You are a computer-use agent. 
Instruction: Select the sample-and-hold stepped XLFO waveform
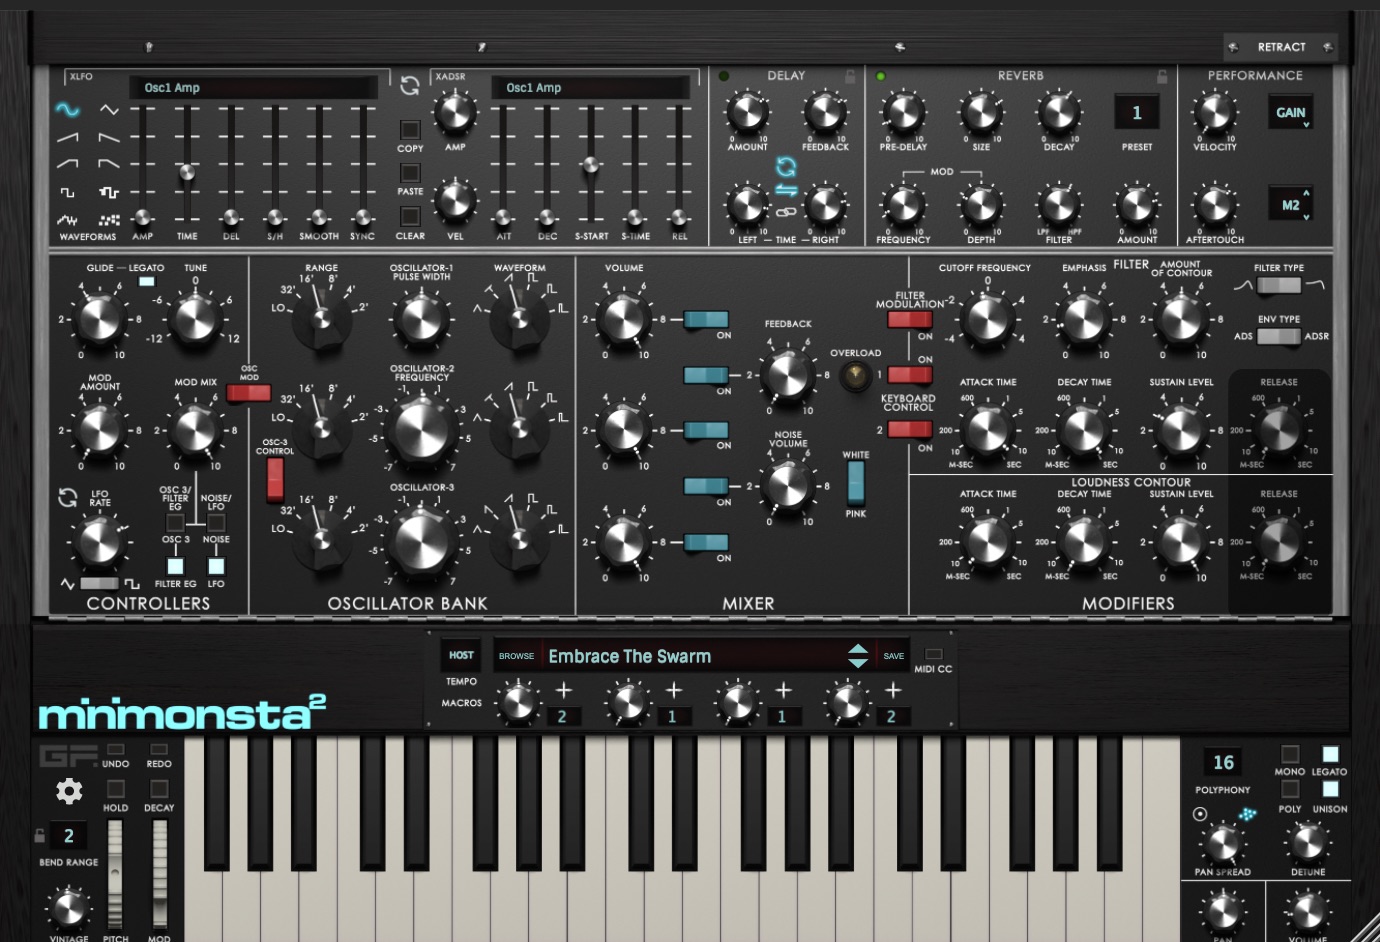click(x=109, y=192)
